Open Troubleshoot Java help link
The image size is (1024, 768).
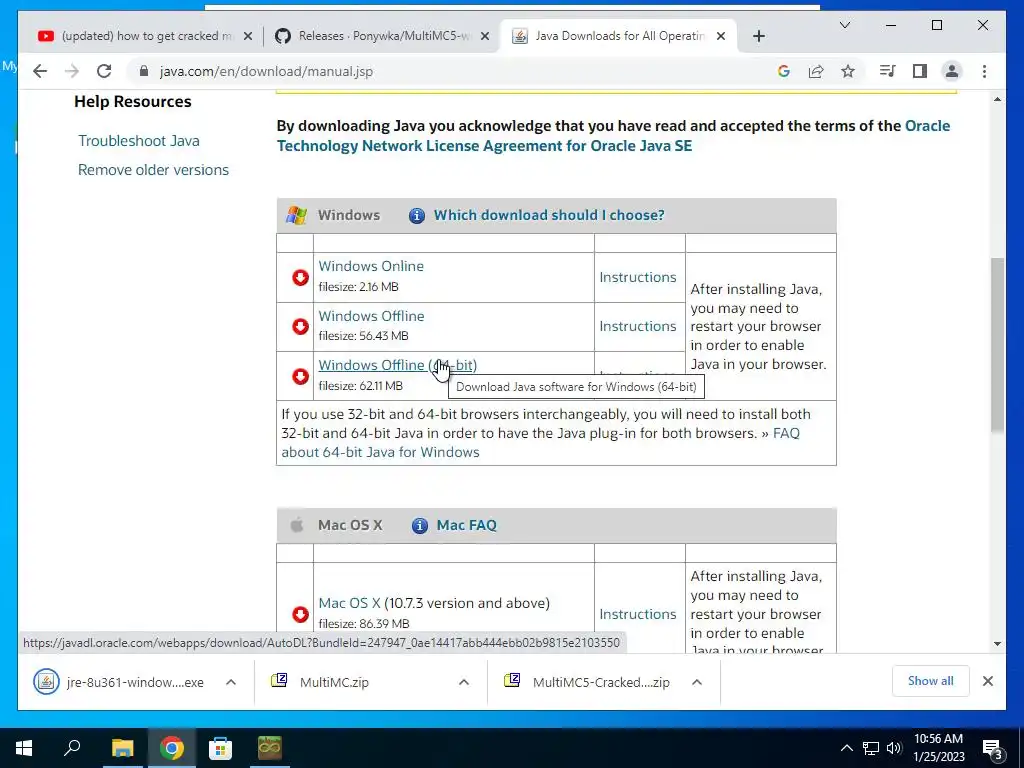tap(139, 140)
